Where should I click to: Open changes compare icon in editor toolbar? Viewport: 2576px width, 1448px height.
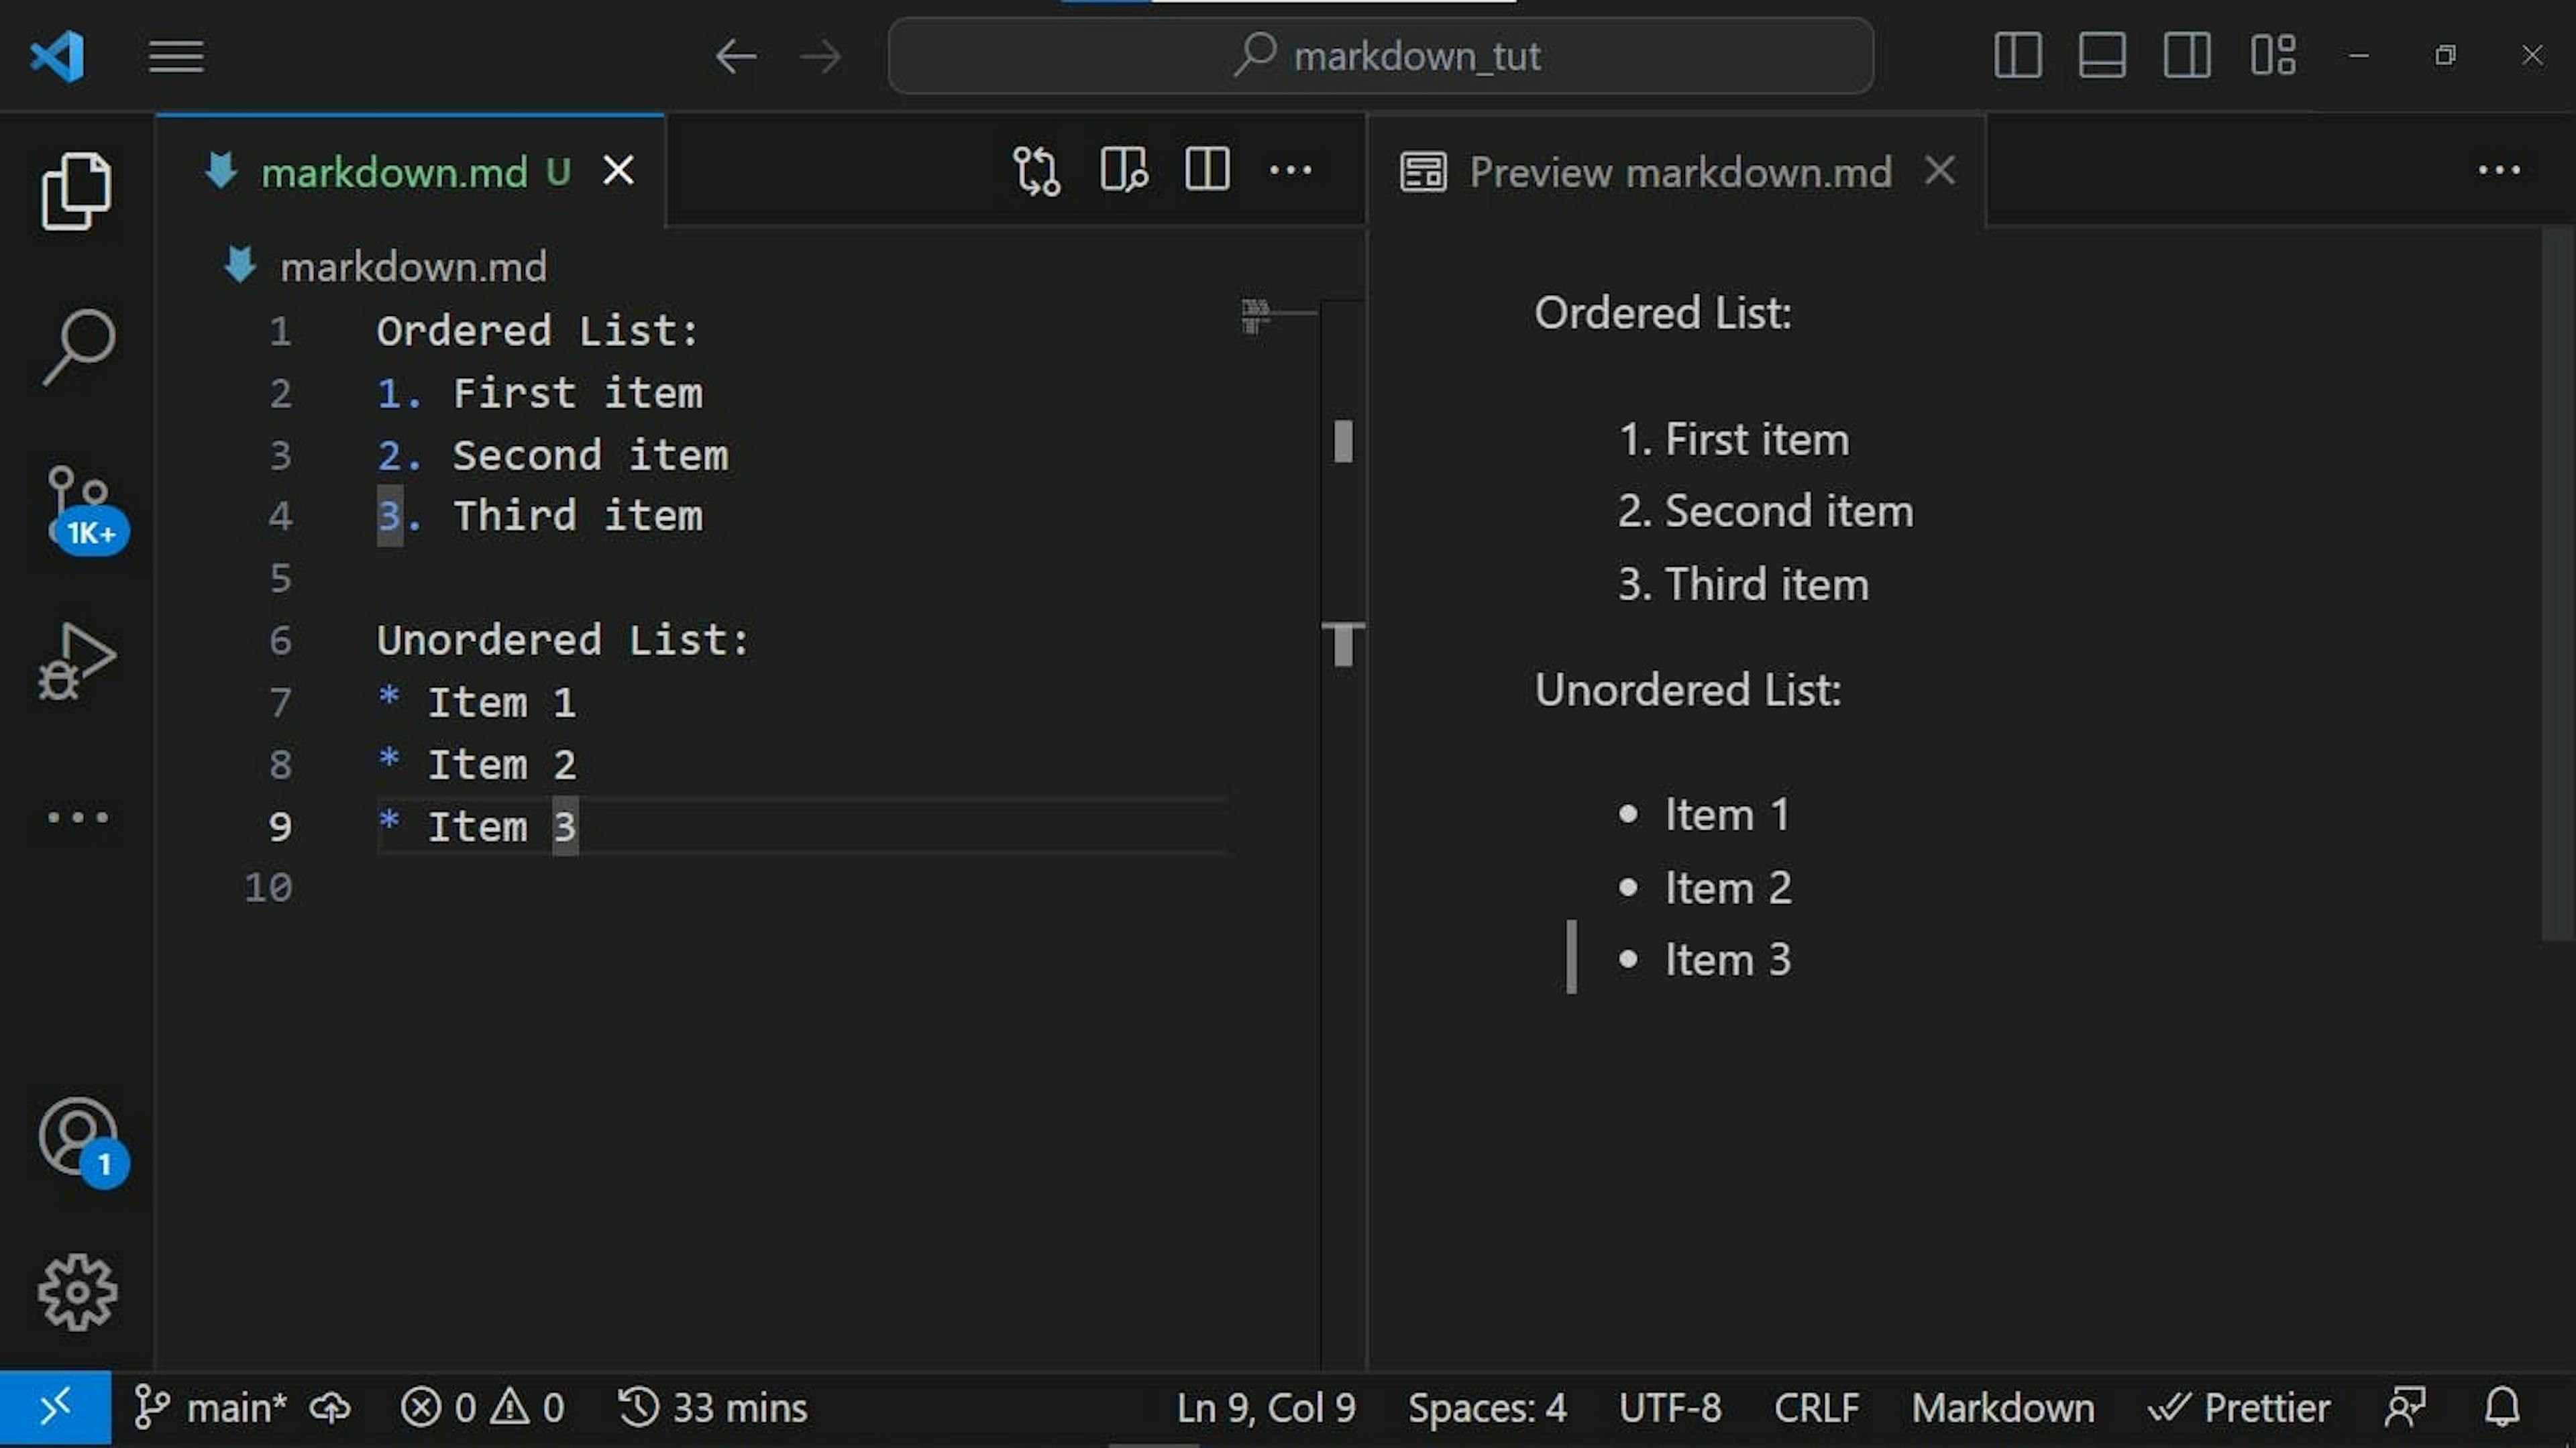click(x=1036, y=171)
